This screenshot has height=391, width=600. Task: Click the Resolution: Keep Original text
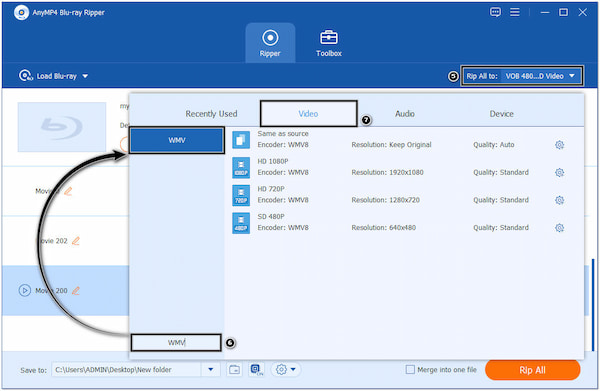coord(391,145)
